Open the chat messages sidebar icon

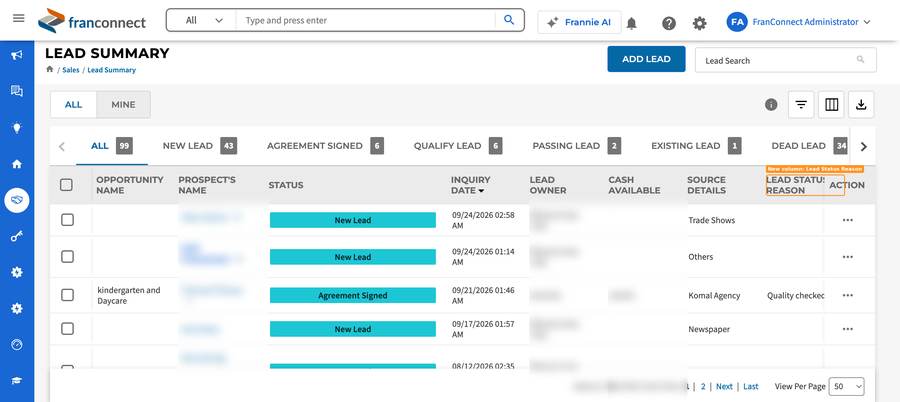click(17, 91)
